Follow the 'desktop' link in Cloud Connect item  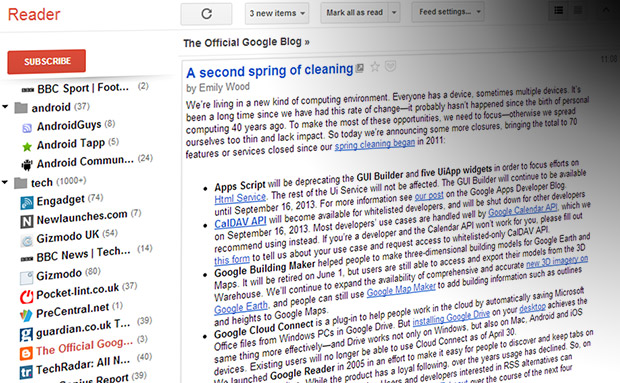[x=532, y=307]
